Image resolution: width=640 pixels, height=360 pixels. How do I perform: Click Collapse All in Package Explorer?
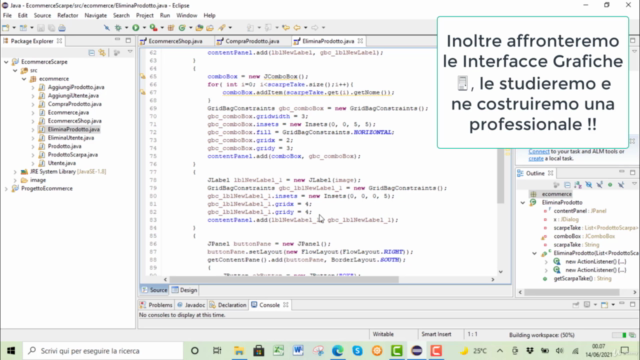(91, 53)
